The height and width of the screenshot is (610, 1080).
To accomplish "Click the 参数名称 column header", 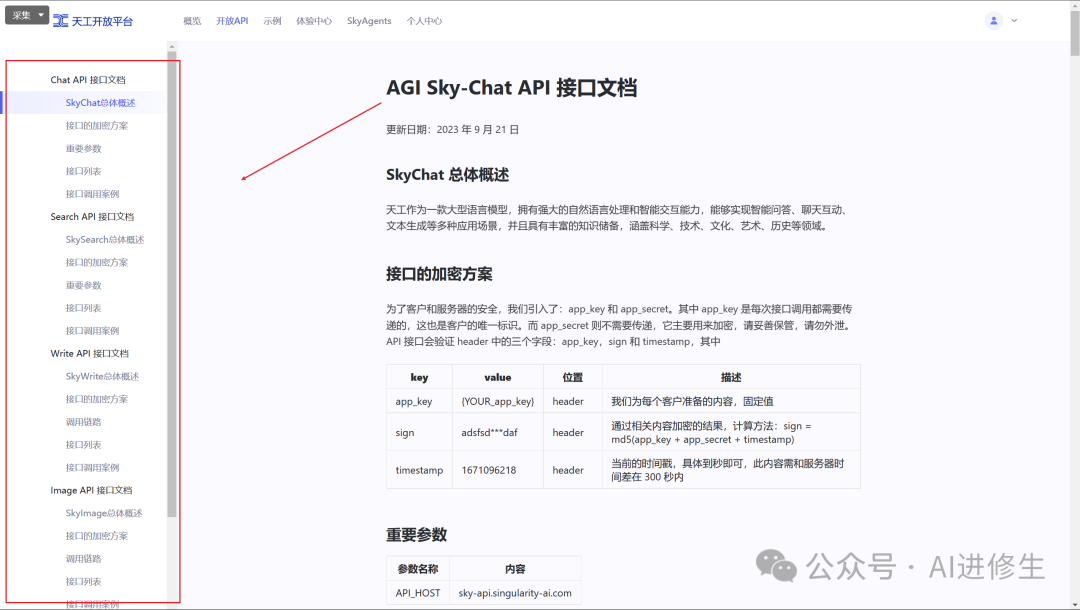I will click(x=418, y=569).
